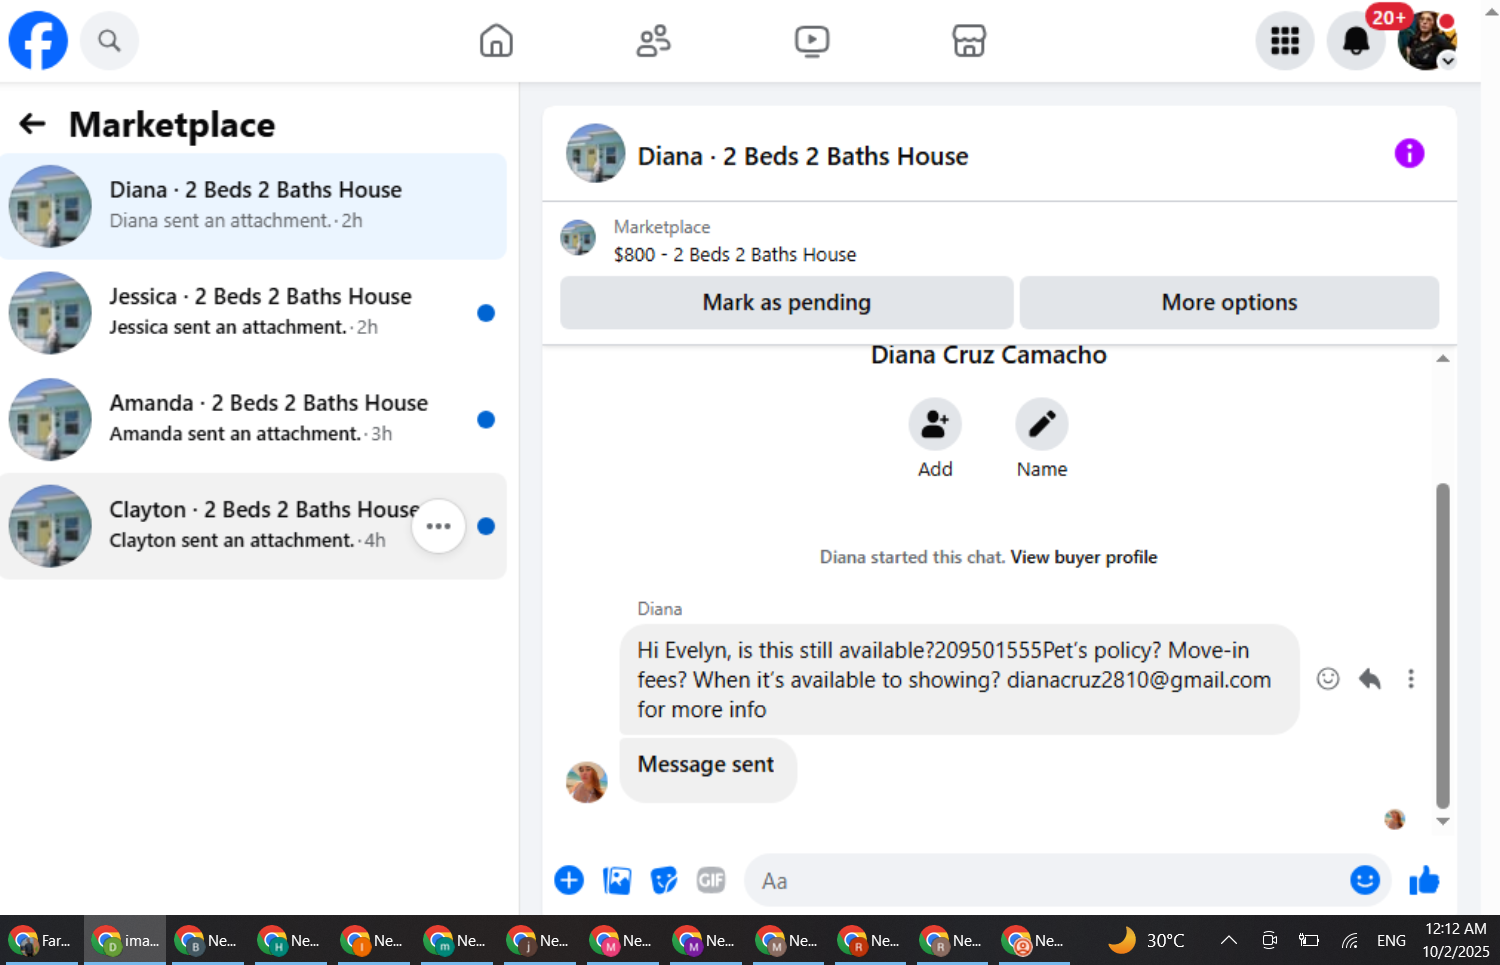Open purple conversation information icon
The image size is (1500, 965).
pos(1409,153)
